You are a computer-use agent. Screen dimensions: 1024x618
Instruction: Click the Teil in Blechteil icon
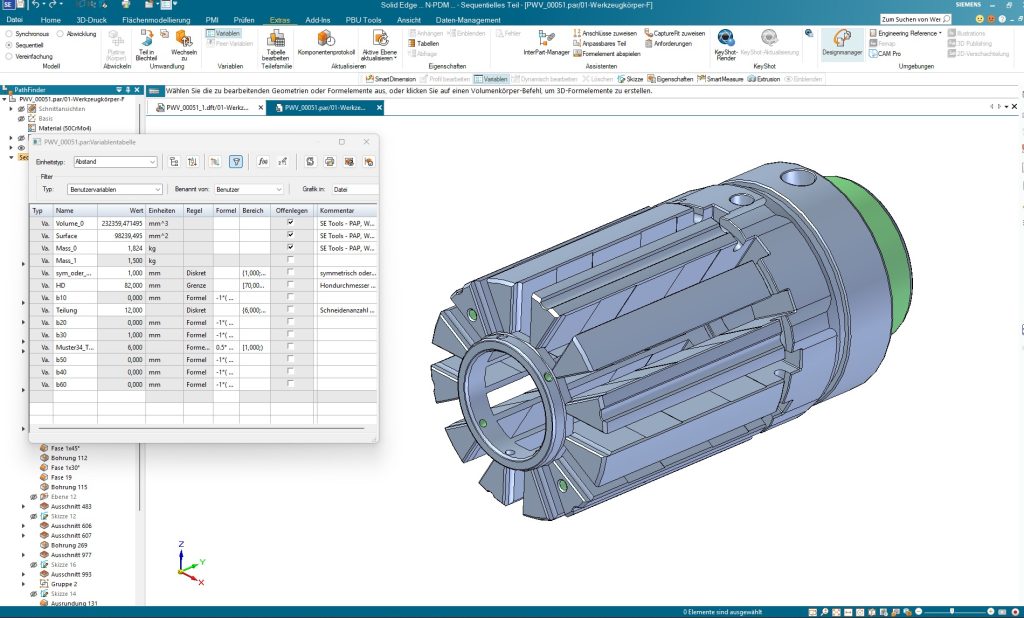(146, 44)
